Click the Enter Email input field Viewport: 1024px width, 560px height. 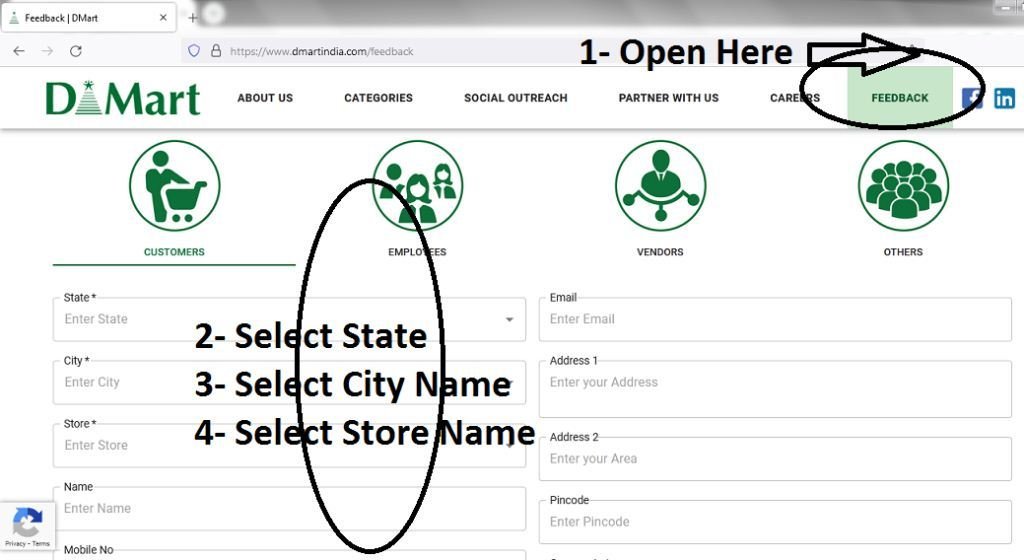point(775,319)
